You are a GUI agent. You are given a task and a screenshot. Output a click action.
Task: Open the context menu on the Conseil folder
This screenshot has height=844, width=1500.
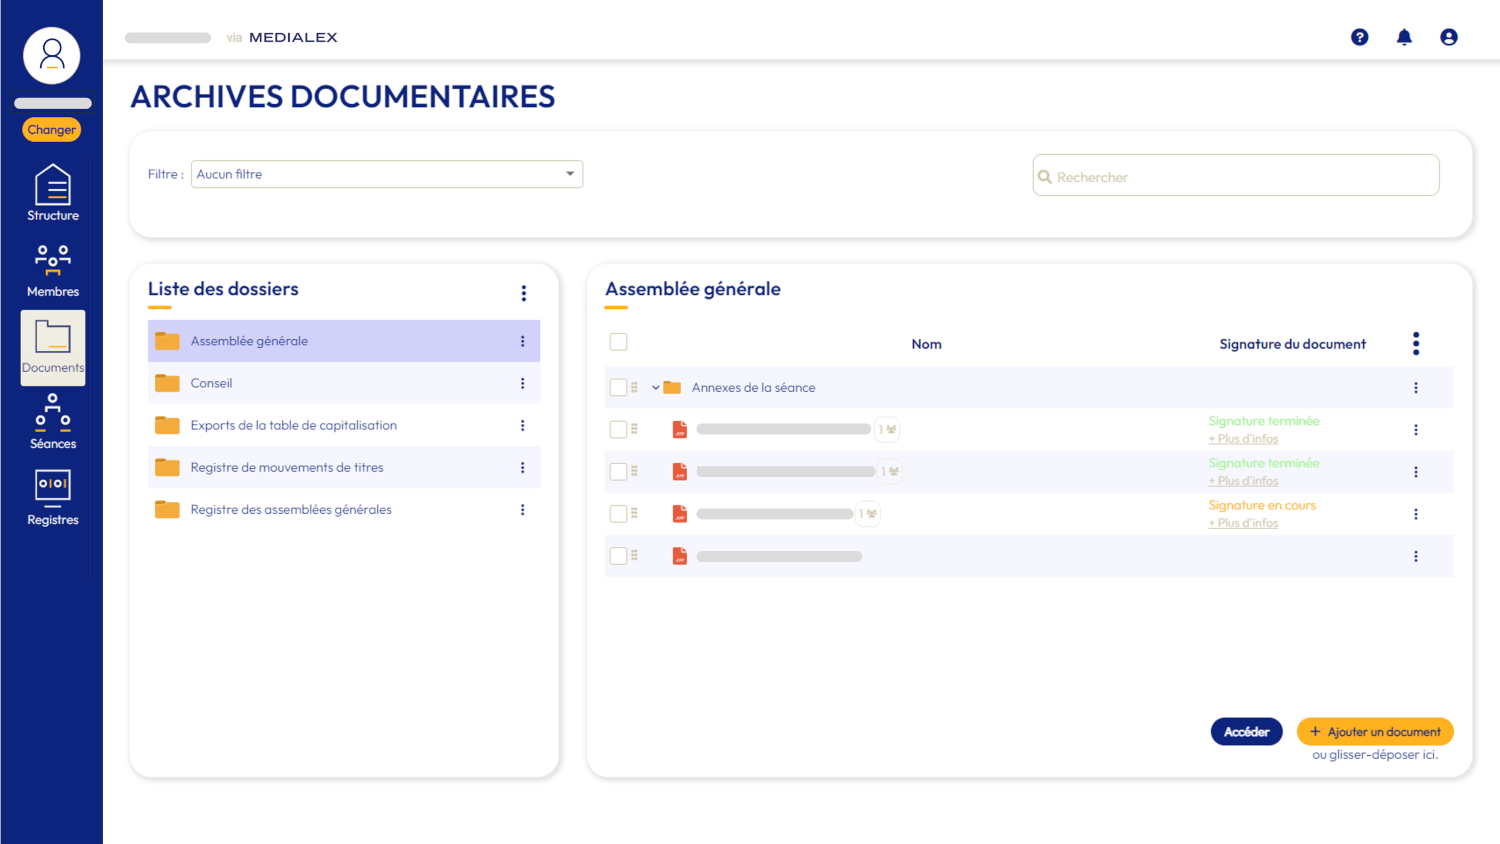point(522,383)
